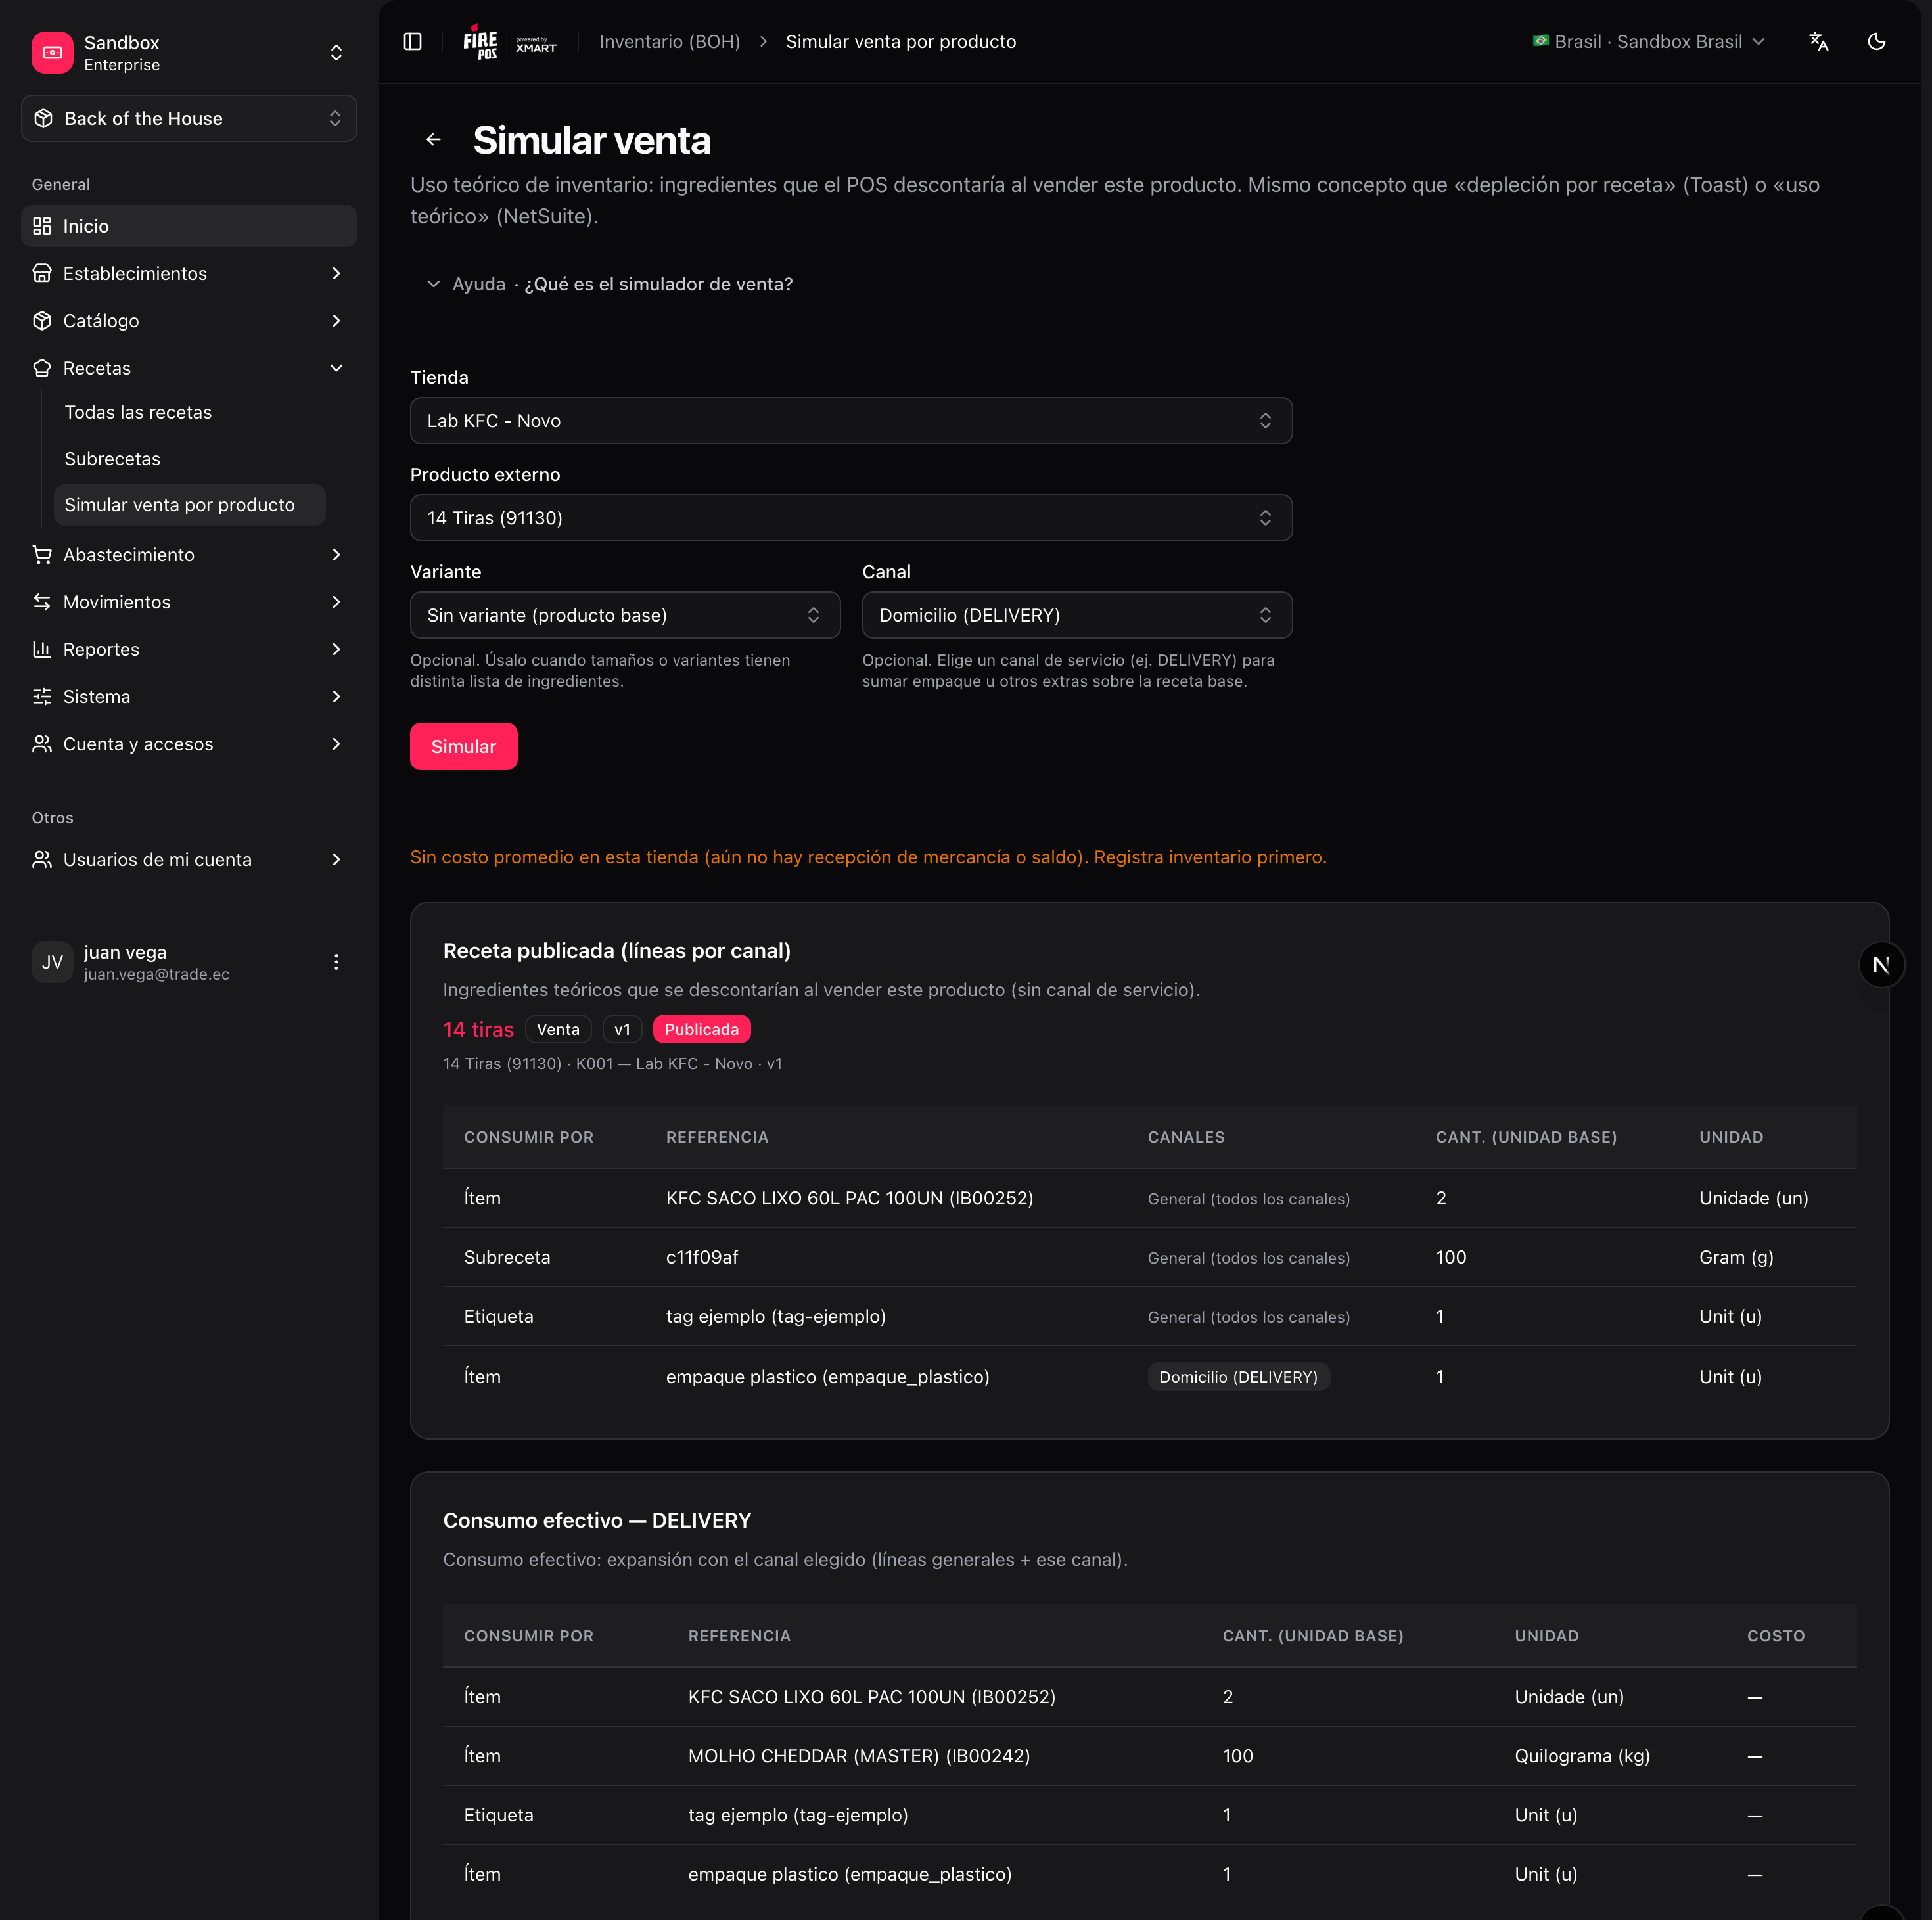Expand the Movimientos submenu chevron

pos(336,602)
